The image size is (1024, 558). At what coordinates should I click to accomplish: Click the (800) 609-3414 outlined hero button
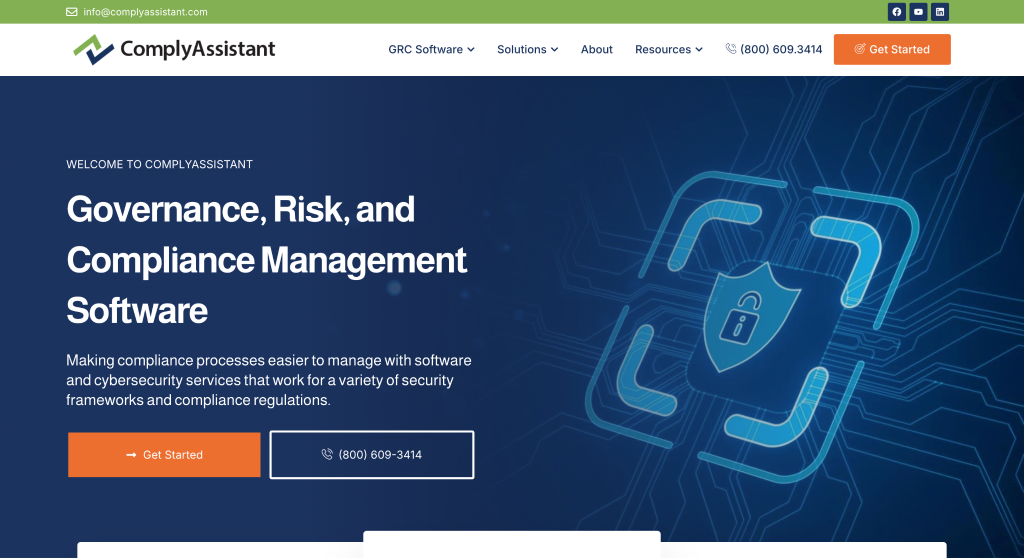(372, 455)
